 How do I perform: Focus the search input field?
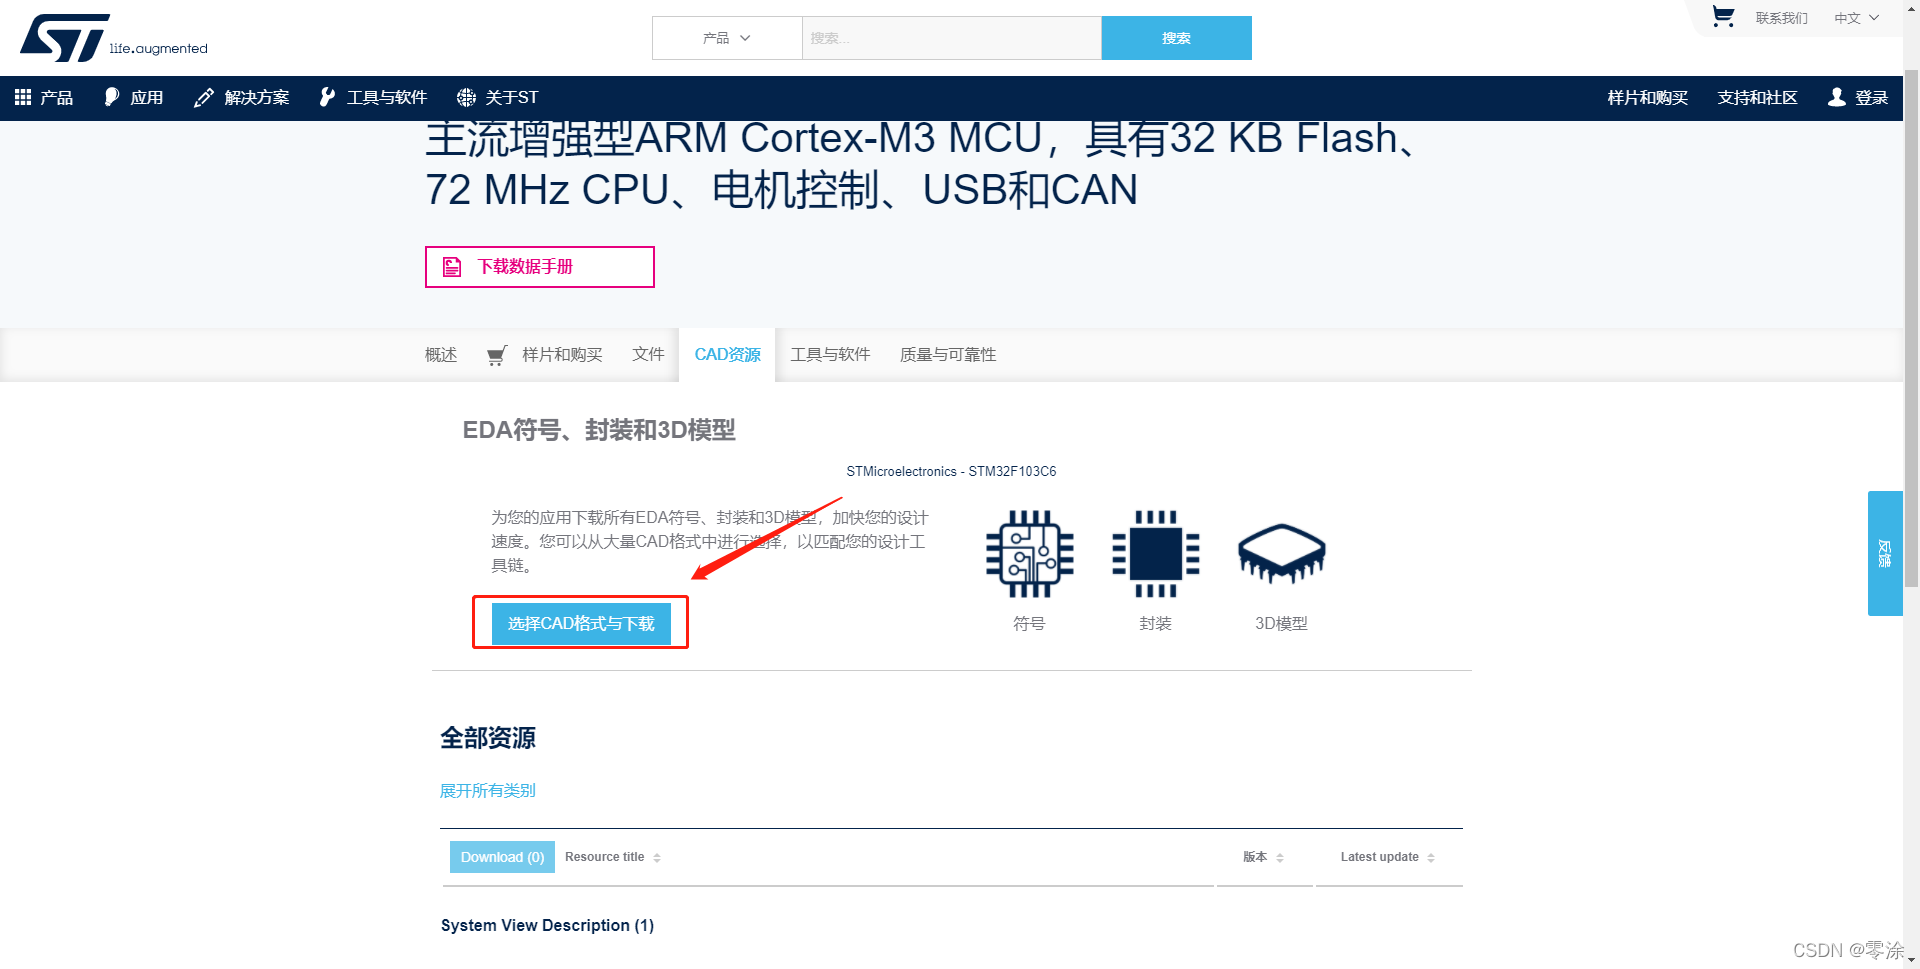click(952, 38)
